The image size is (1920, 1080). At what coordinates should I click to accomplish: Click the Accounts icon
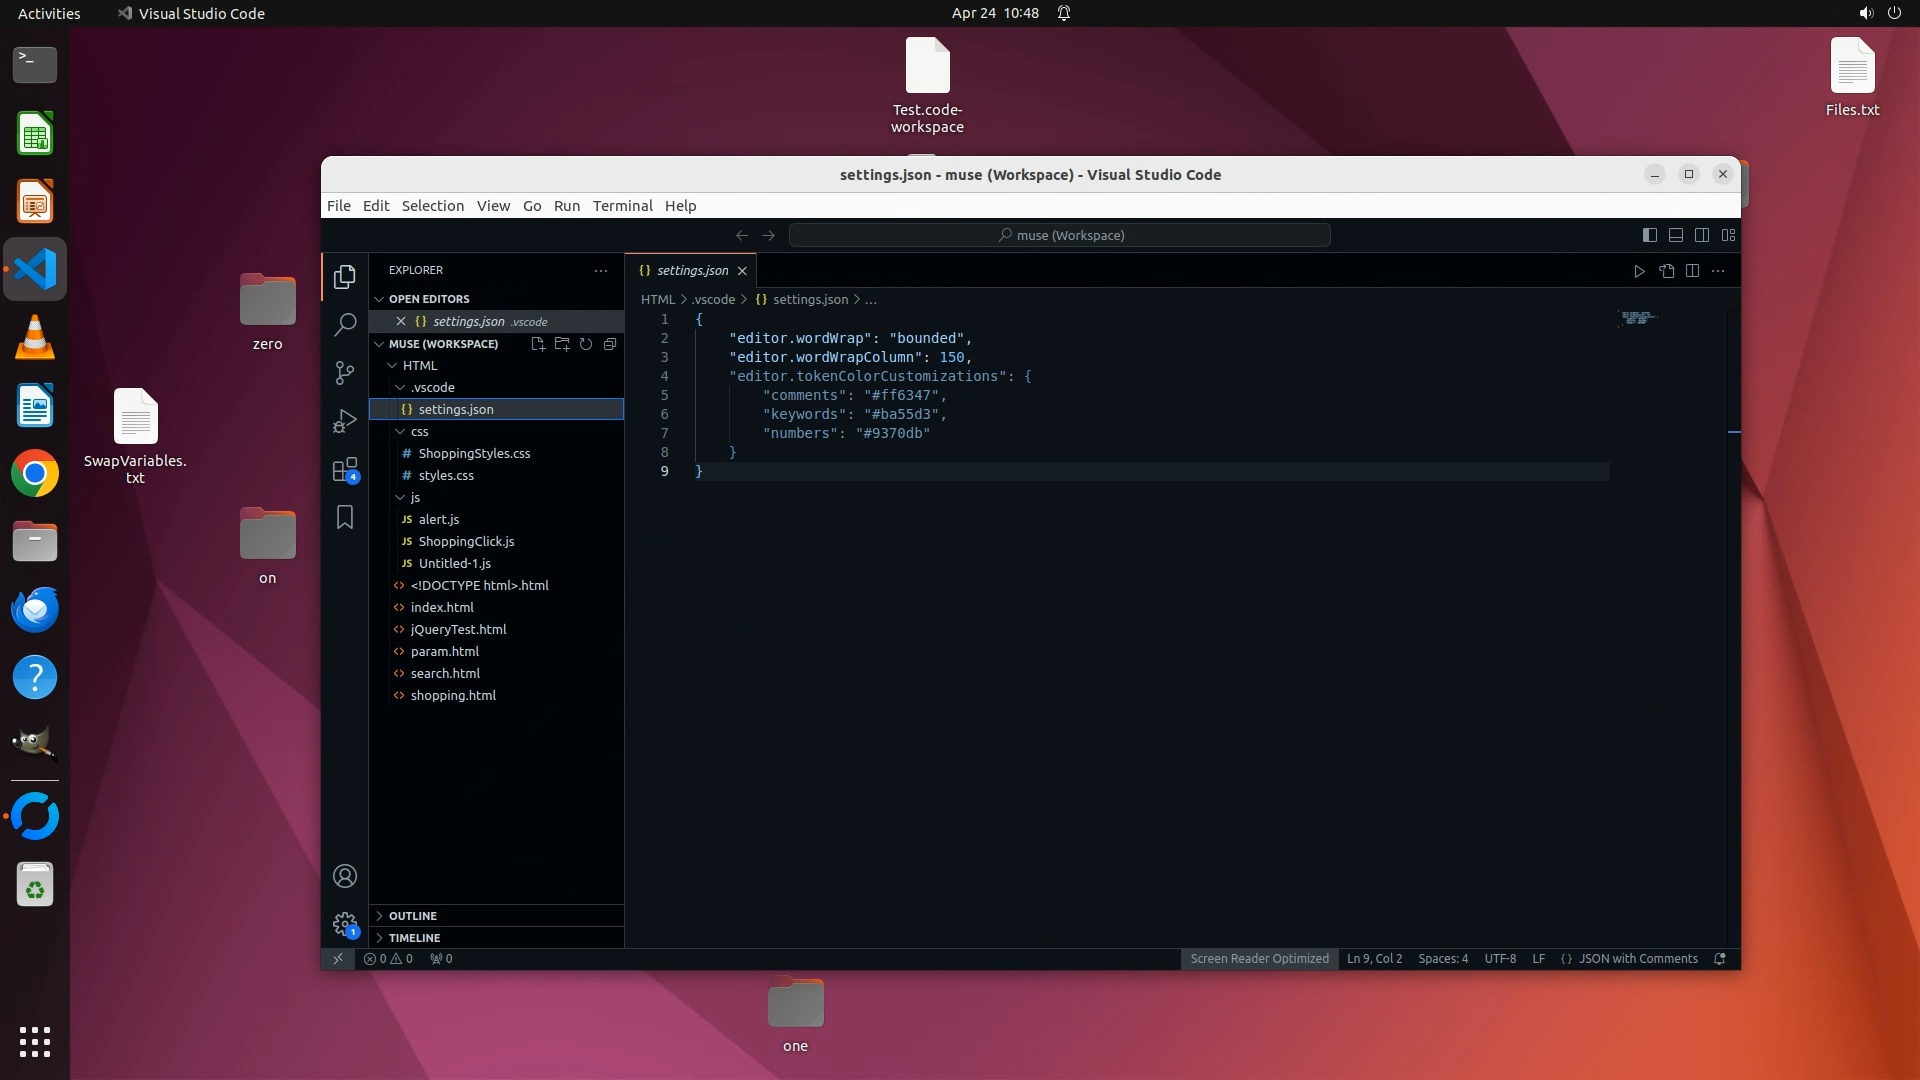[345, 876]
